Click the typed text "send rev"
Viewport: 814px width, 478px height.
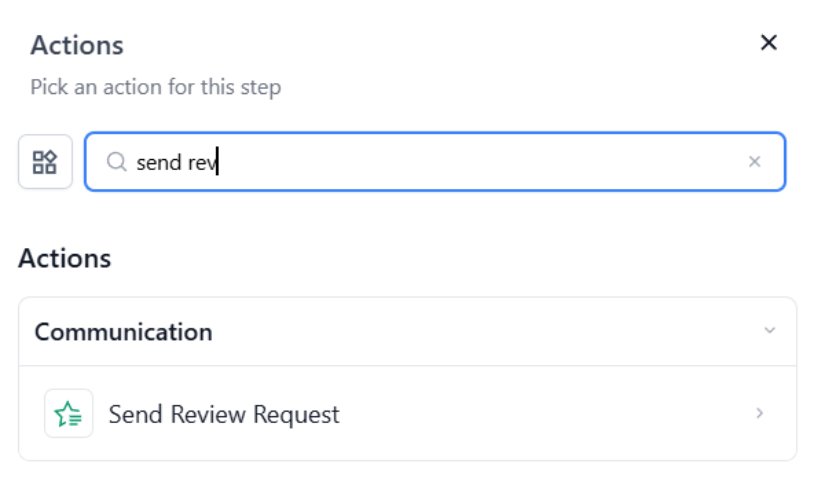[x=176, y=162]
